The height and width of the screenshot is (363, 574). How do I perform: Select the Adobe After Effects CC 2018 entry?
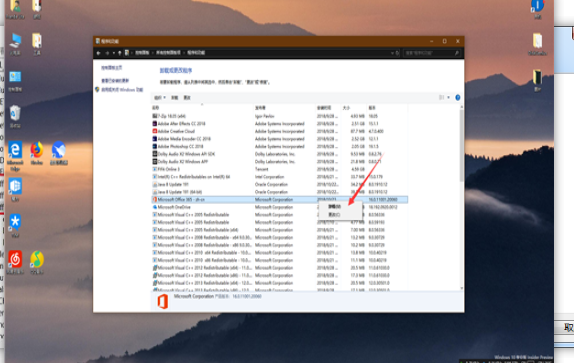pos(280,124)
